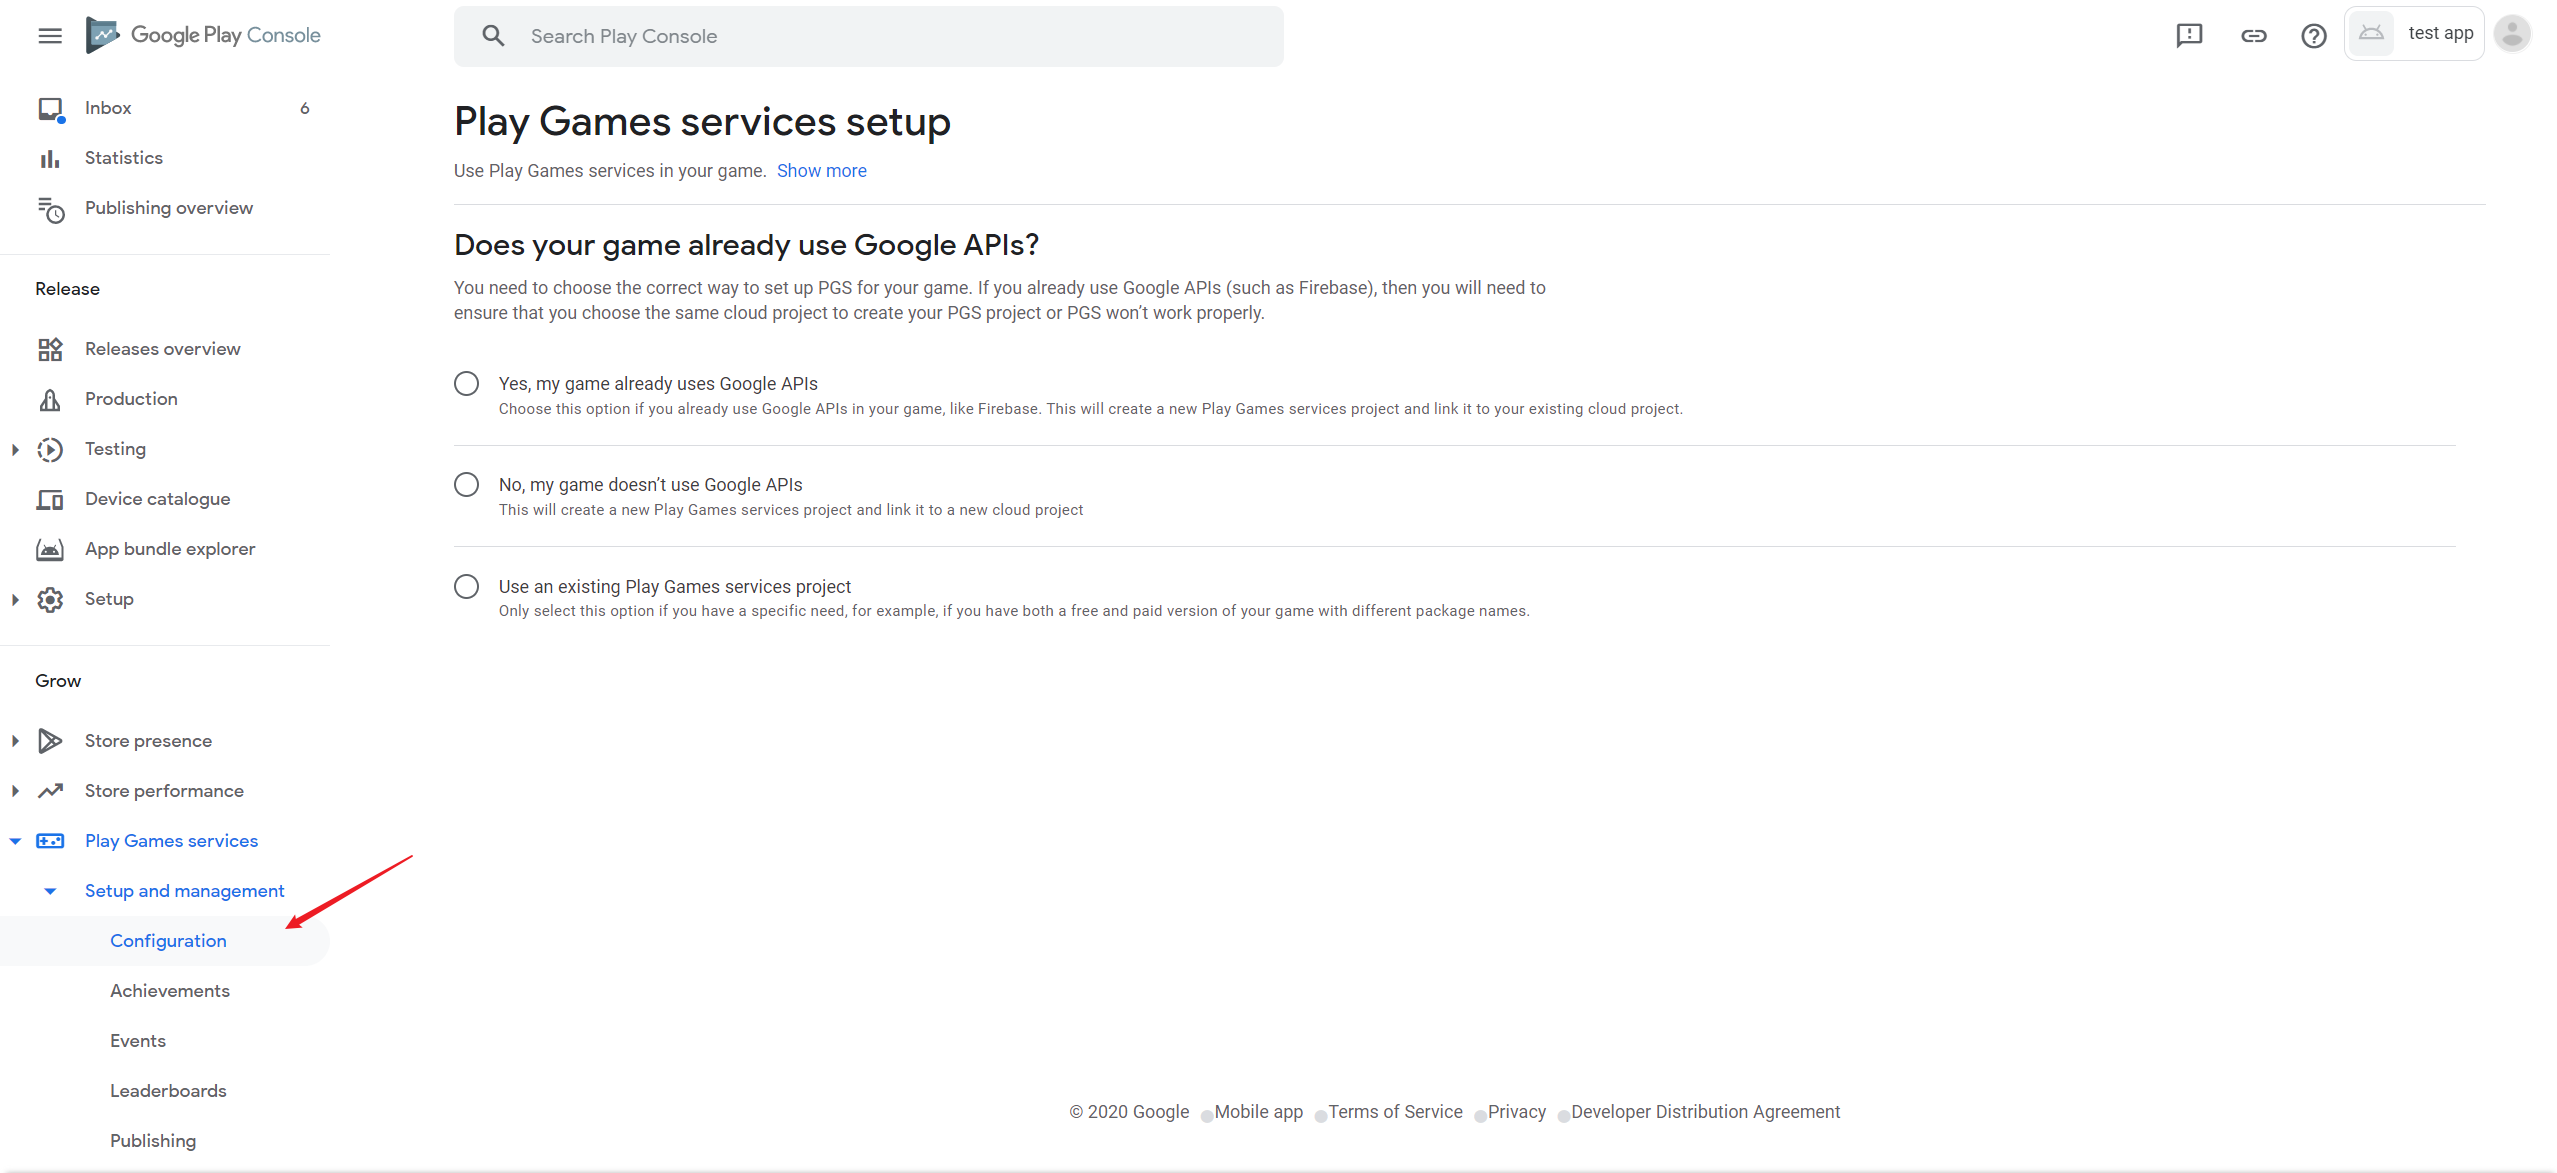
Task: Open Terms of Service link
Action: [1395, 1112]
